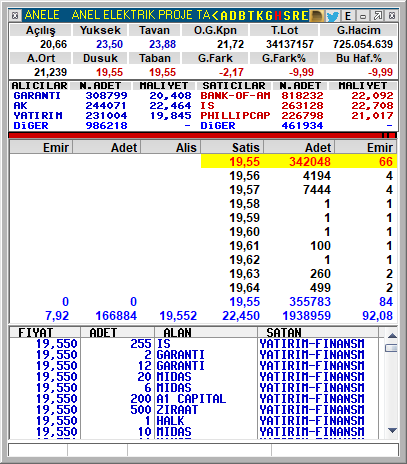407x464 pixels.
Task: Click the Twitter bird icon in title bar
Action: click(332, 15)
